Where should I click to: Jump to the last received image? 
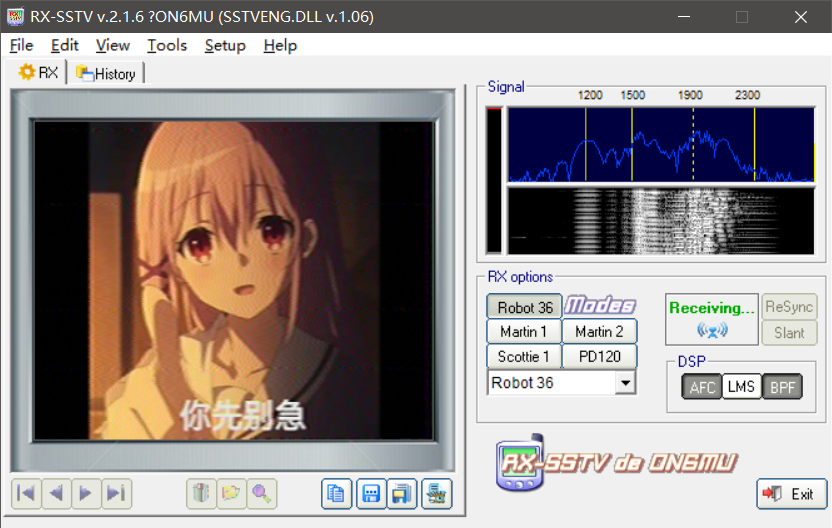pyautogui.click(x=116, y=494)
